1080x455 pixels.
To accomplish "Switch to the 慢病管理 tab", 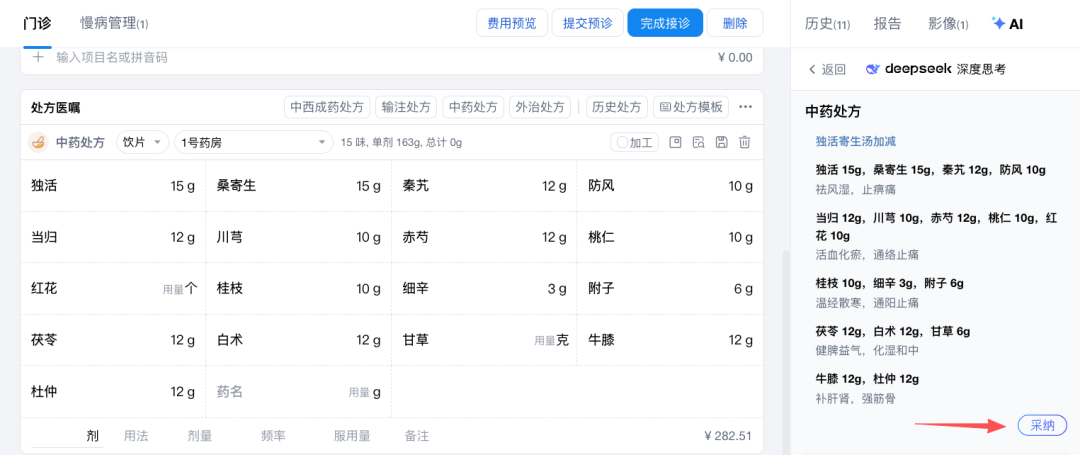I will pyautogui.click(x=114, y=23).
